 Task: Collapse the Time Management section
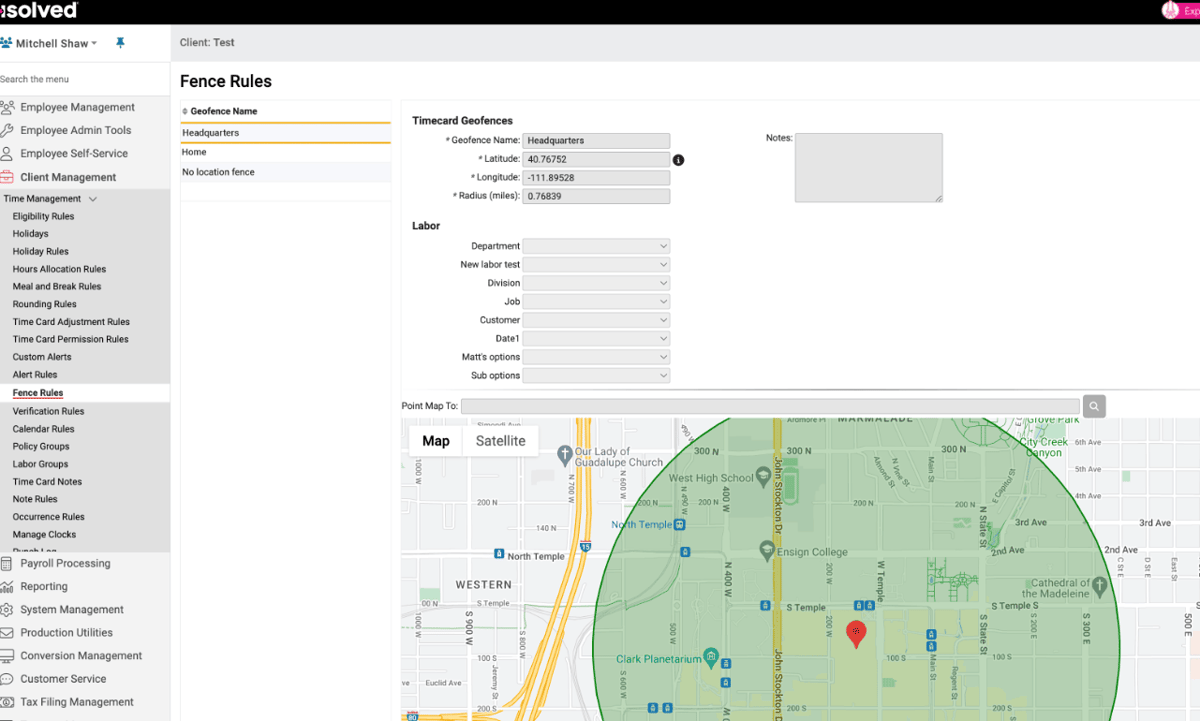[93, 198]
